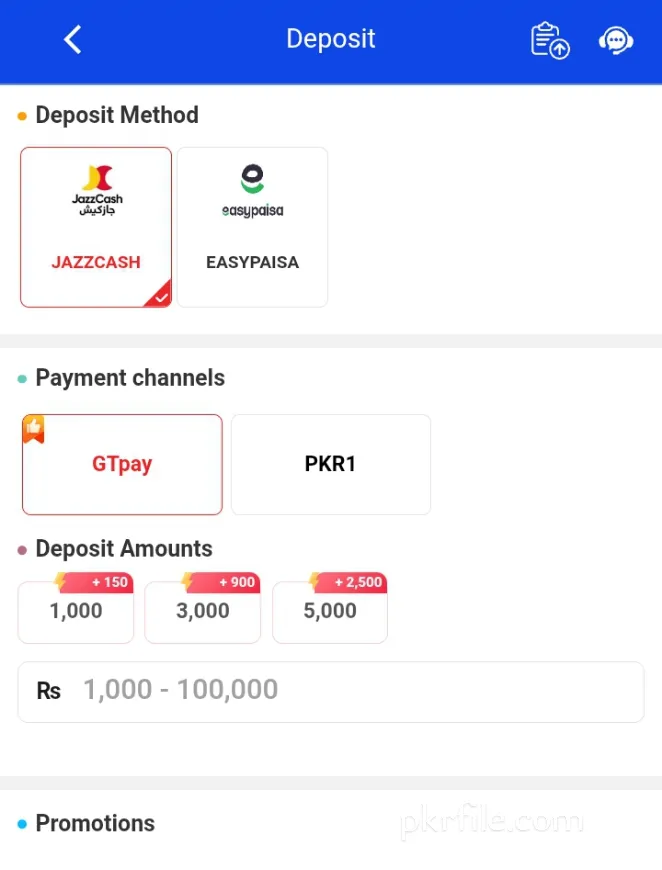Tap the +150 bonus badge

[108, 582]
